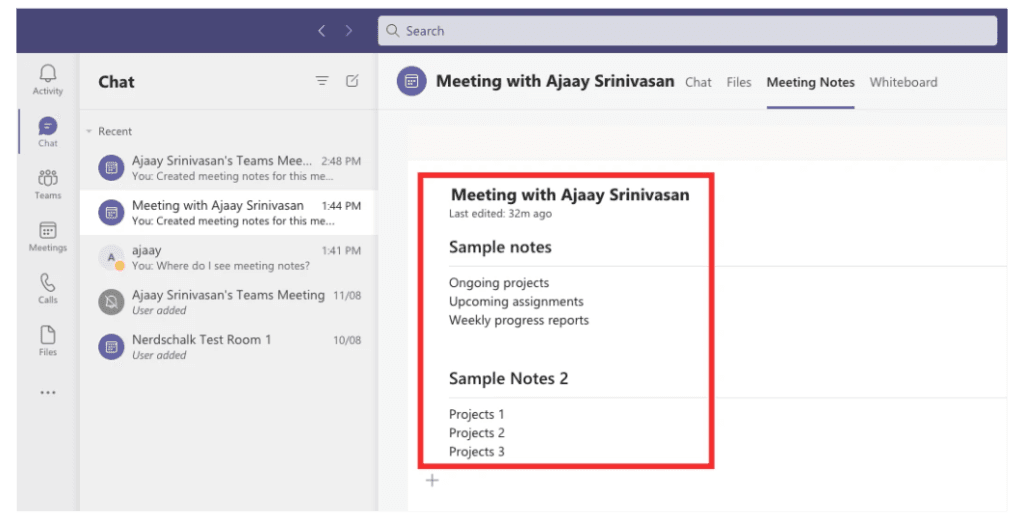
Task: Start a new chat with compose icon
Action: coord(352,81)
